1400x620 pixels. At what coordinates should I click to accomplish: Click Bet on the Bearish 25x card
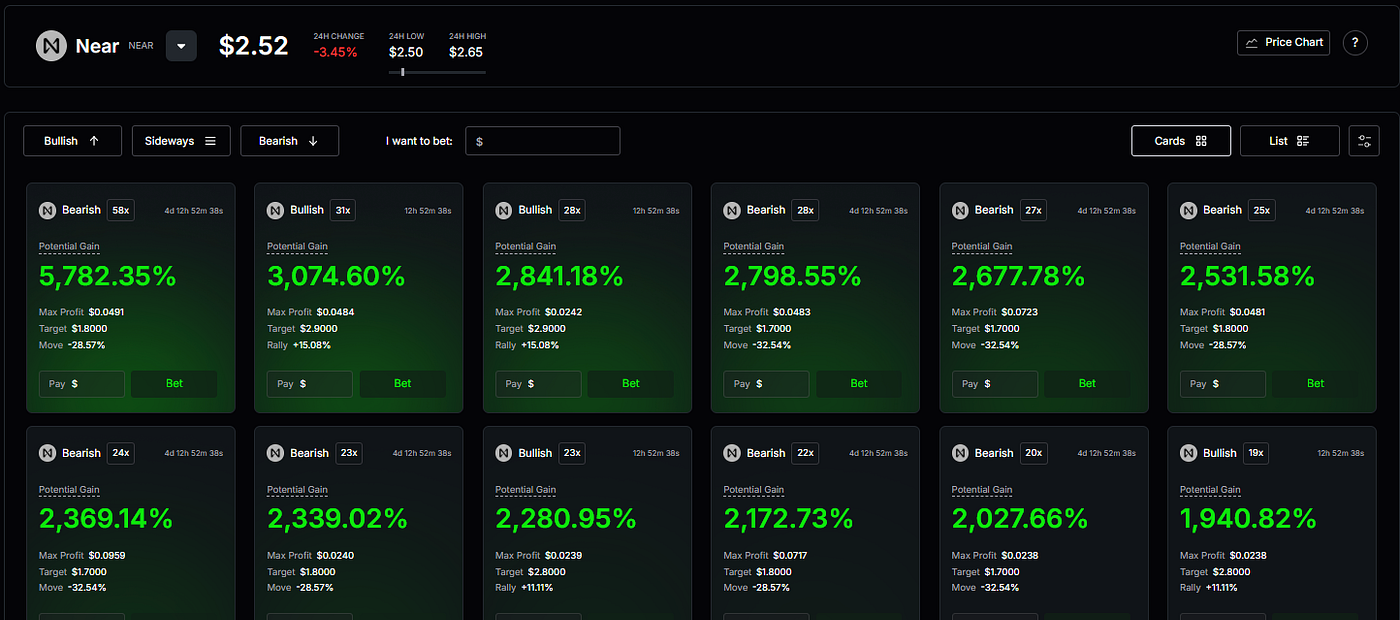[x=1315, y=384]
